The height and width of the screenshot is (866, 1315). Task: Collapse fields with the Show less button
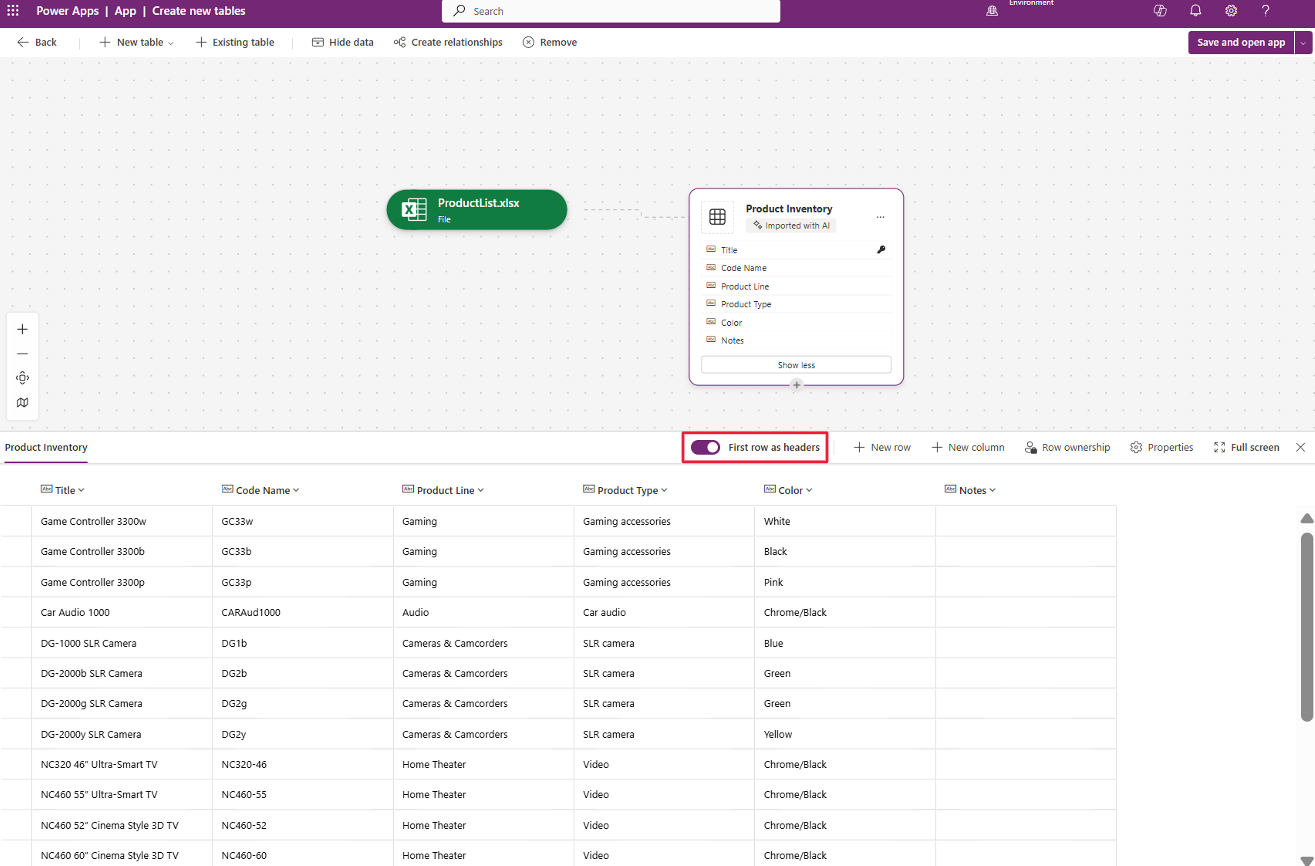[795, 364]
